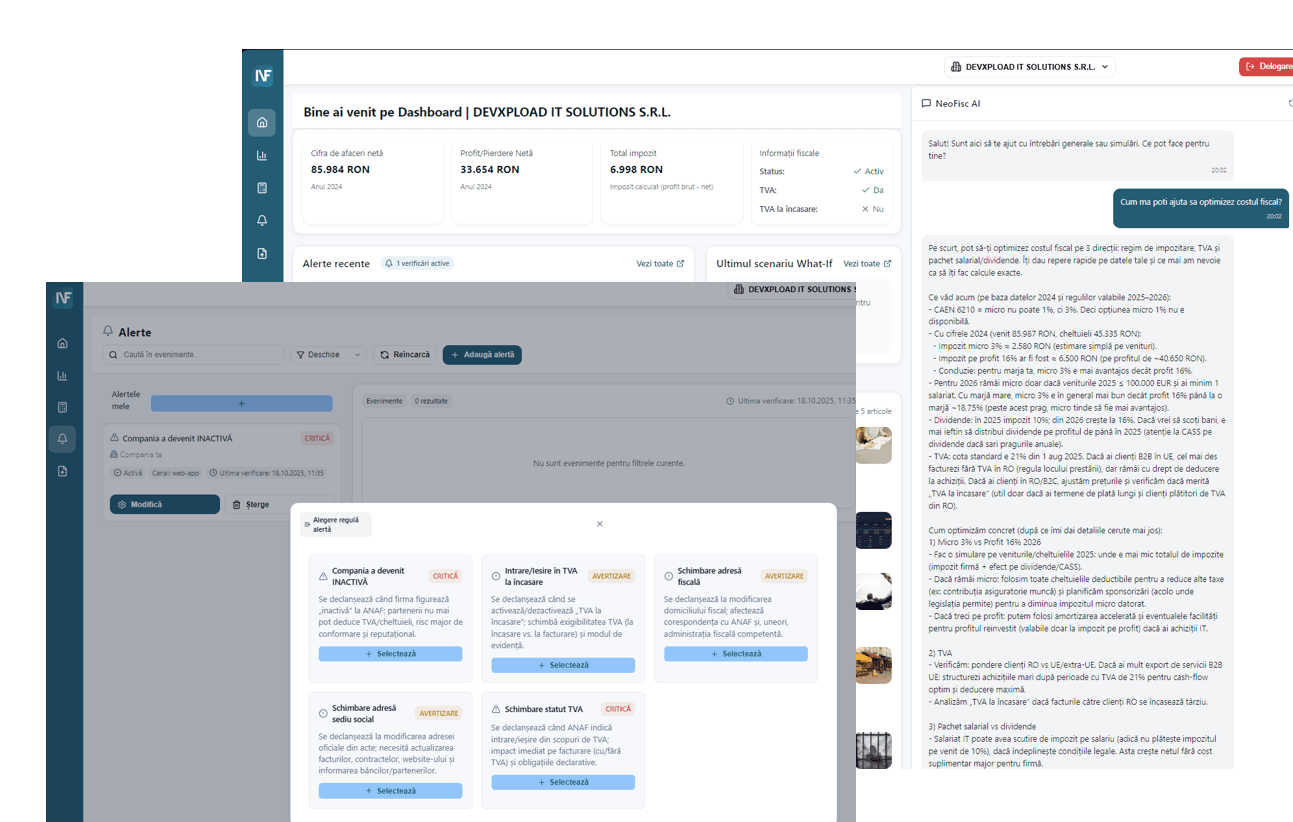Open the bar chart icon in the Dashboard sidebar

tap(262, 155)
